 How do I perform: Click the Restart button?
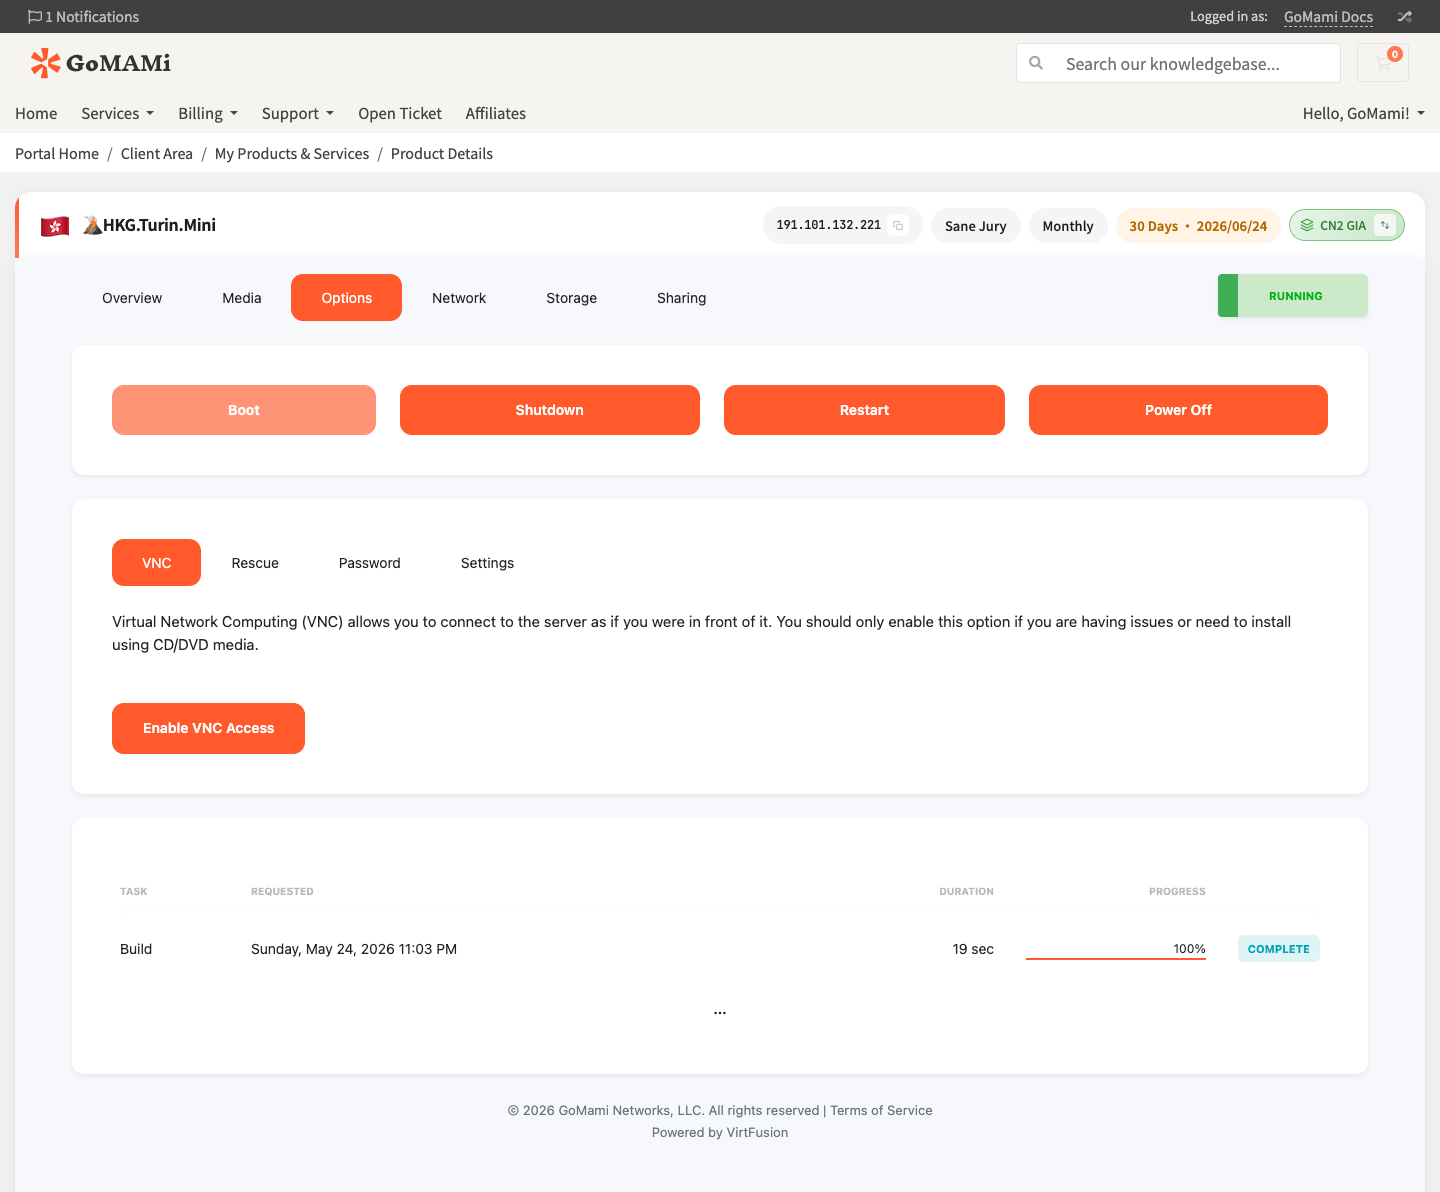click(x=865, y=410)
